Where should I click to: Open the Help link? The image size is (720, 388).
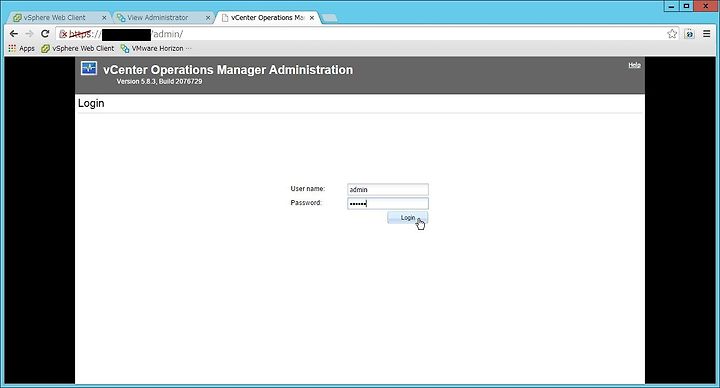[634, 65]
